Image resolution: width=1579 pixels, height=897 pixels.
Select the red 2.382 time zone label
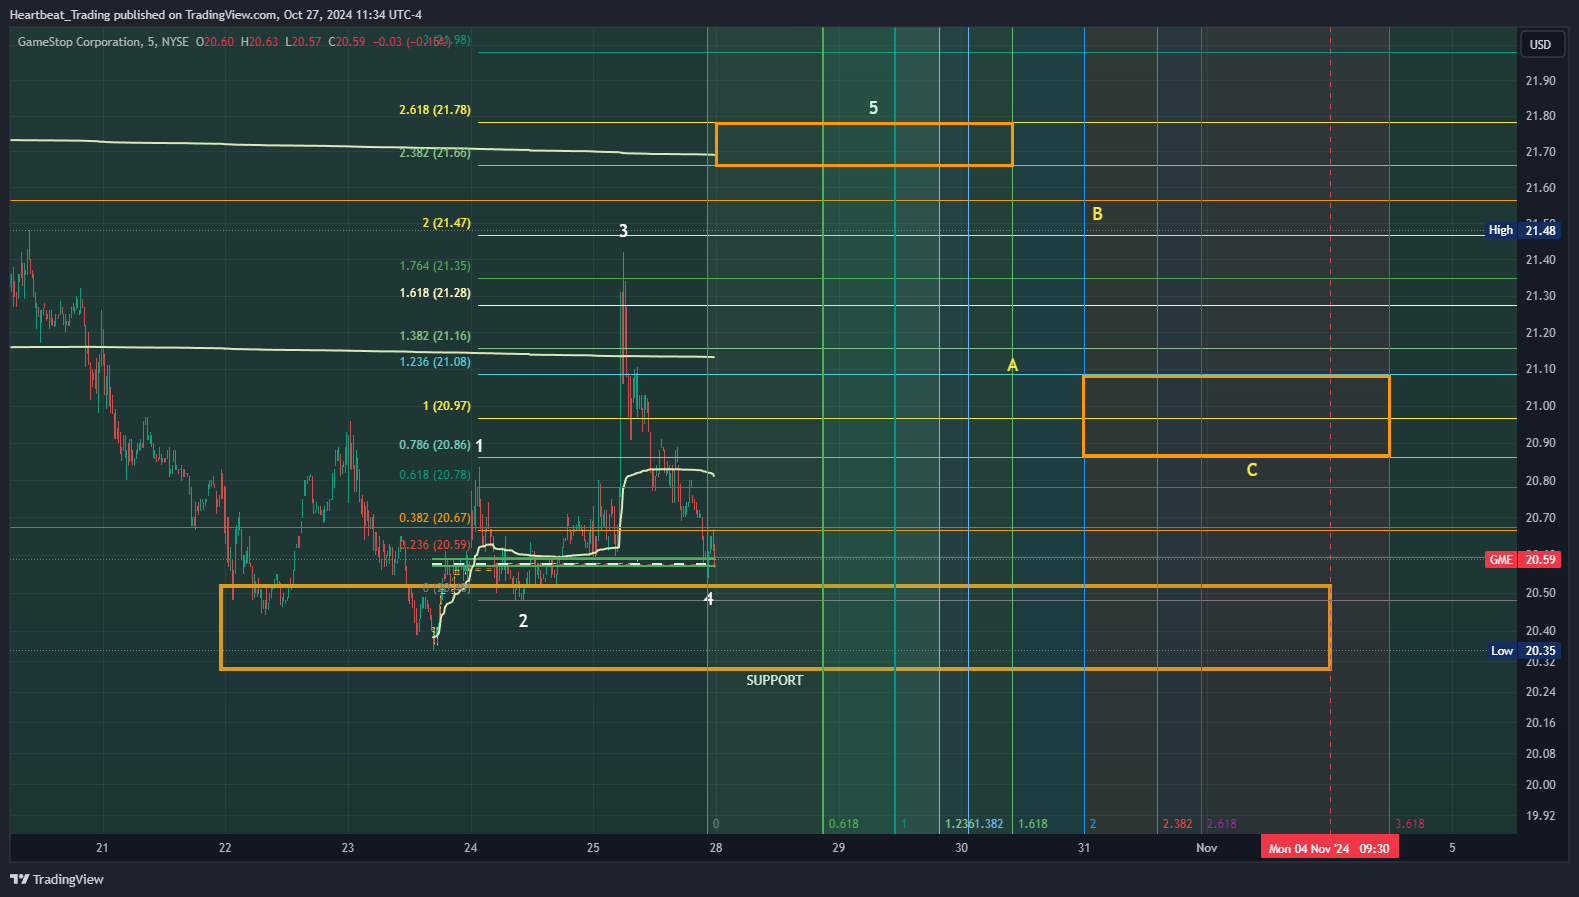coord(1177,824)
